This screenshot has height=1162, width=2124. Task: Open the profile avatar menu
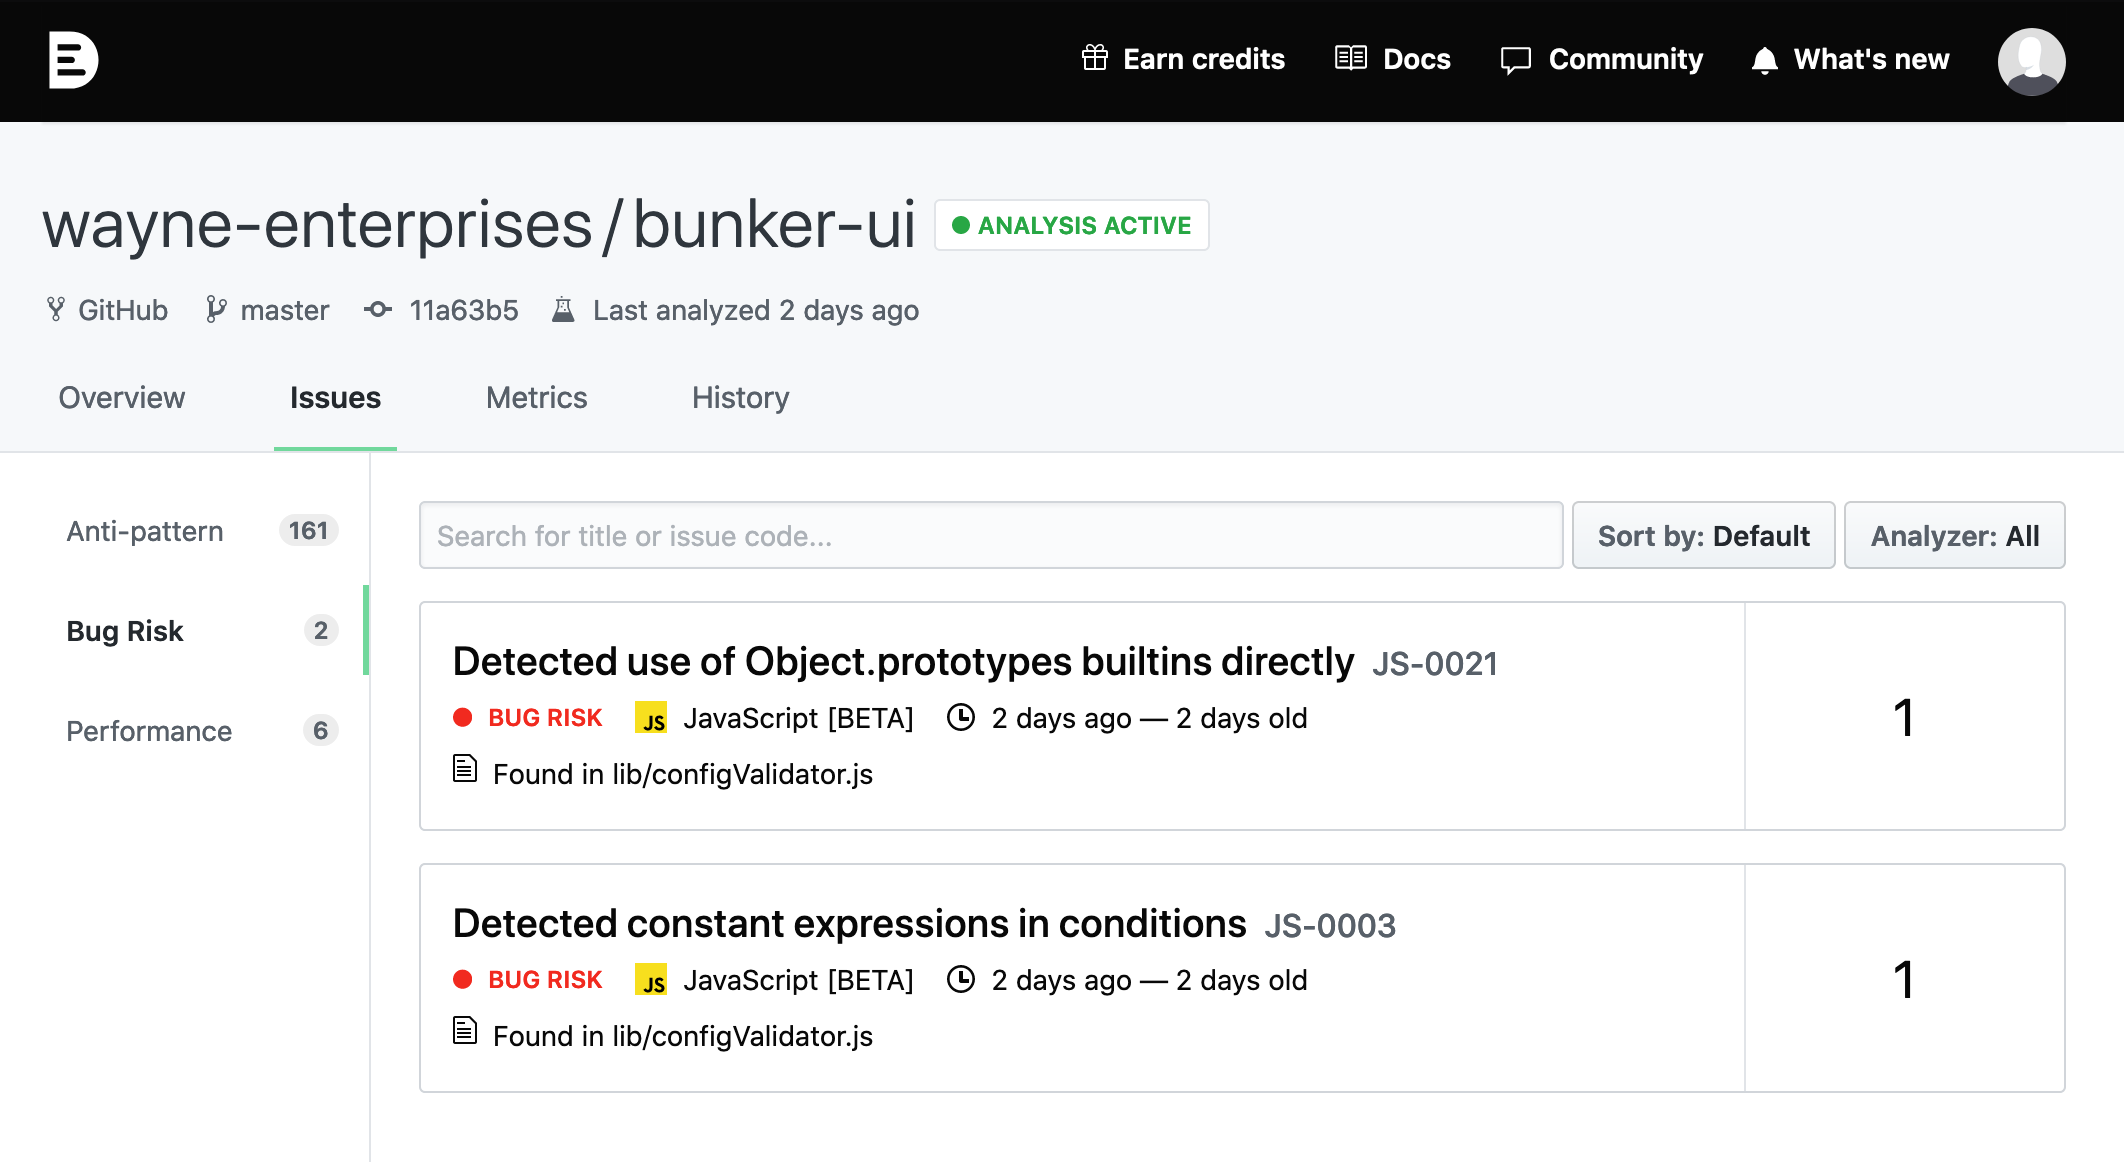[x=2031, y=61]
